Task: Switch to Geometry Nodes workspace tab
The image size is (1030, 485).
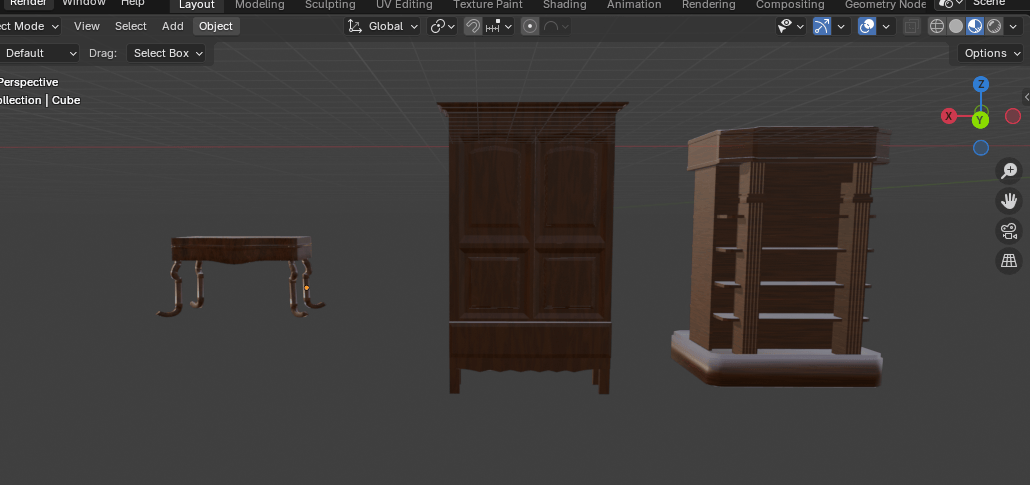Action: tap(885, 5)
